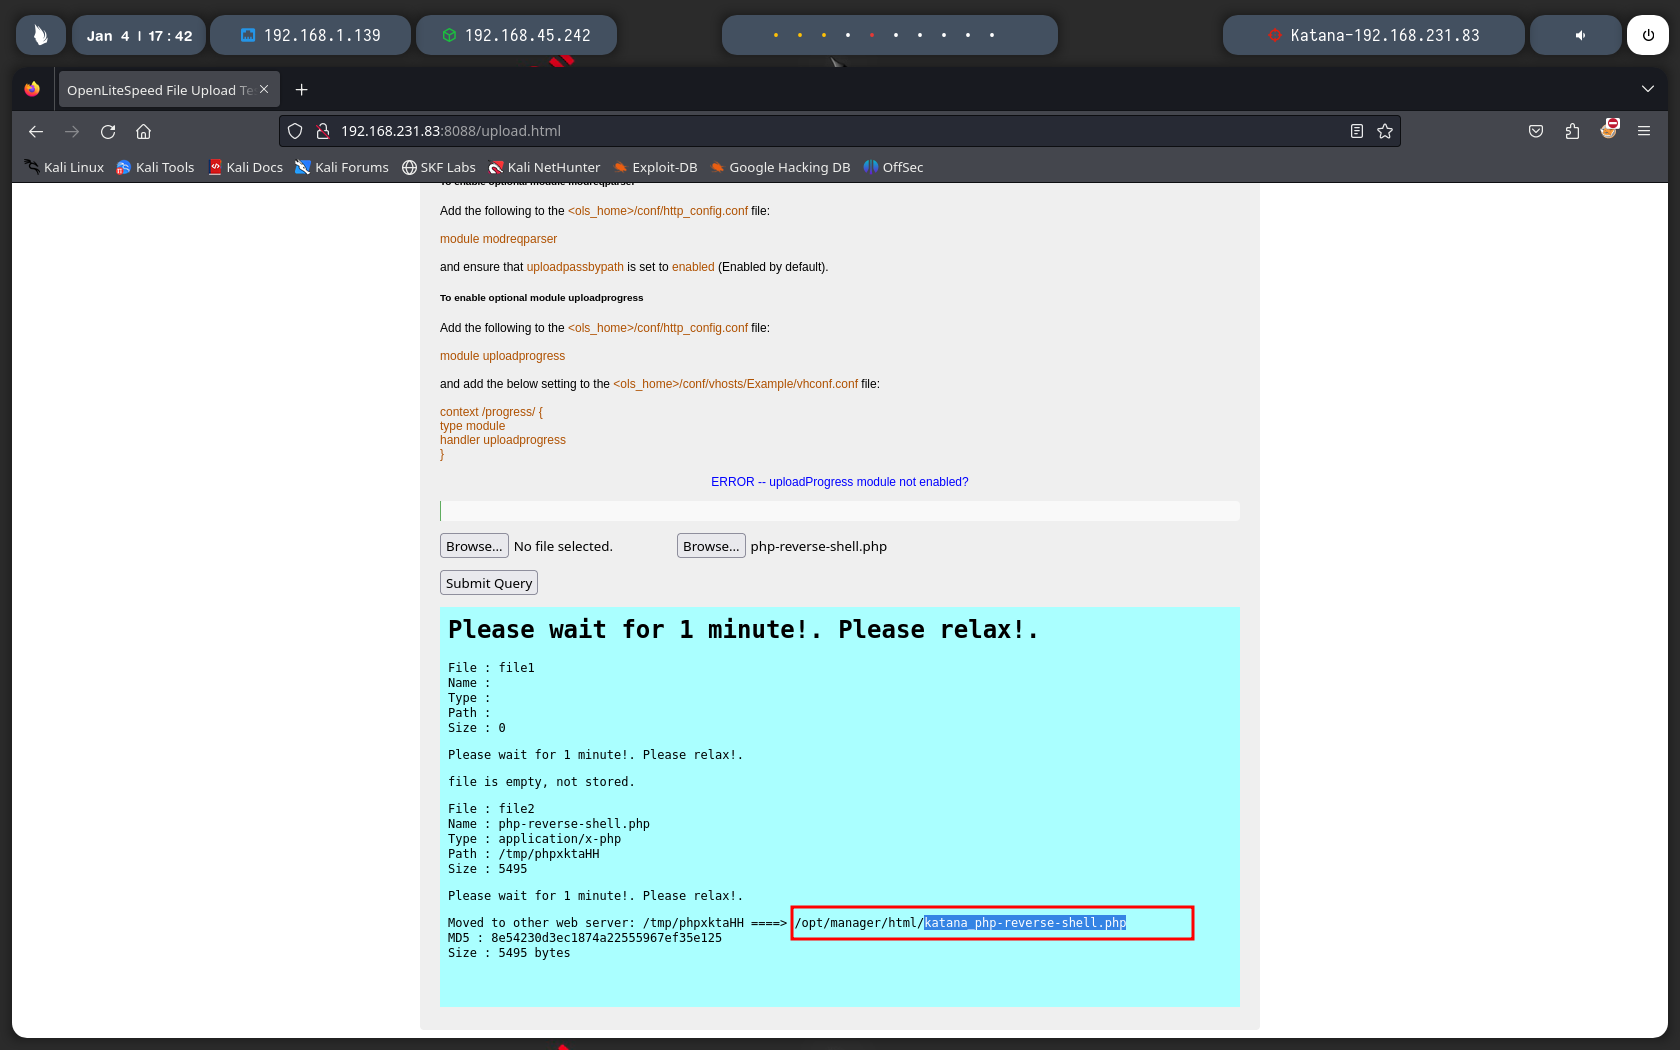Open Google Hacking DB bookmark
Viewport: 1680px width, 1050px height.
click(x=780, y=167)
